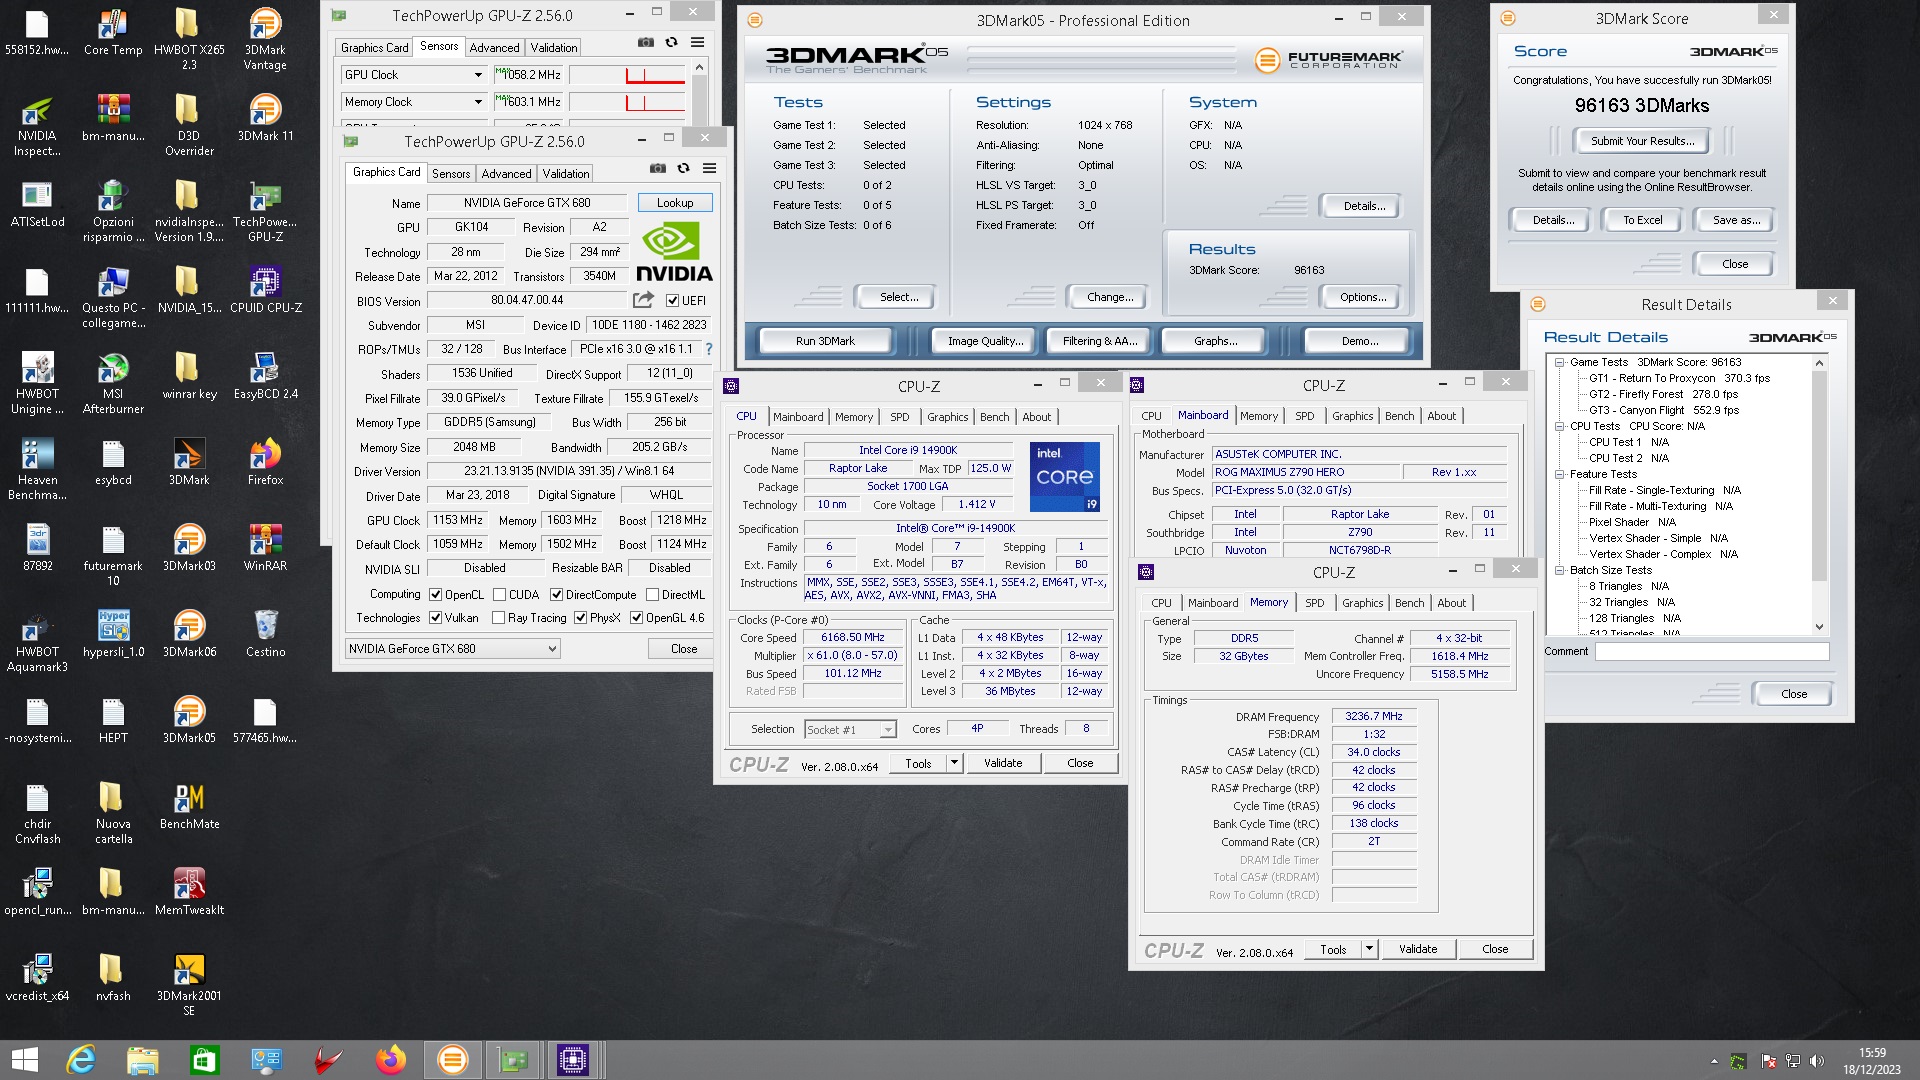
Task: Open the GPU selection dropdown GTX 680
Action: click(452, 649)
